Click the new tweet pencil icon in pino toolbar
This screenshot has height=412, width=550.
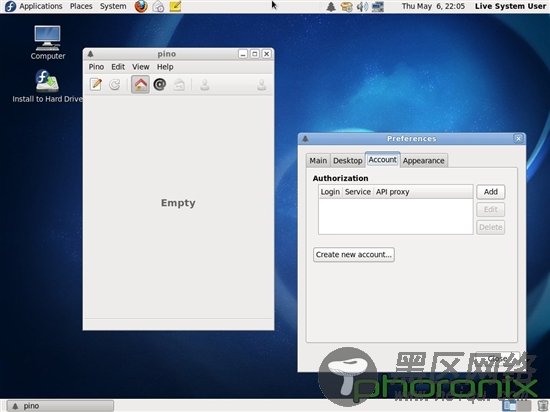coord(96,85)
